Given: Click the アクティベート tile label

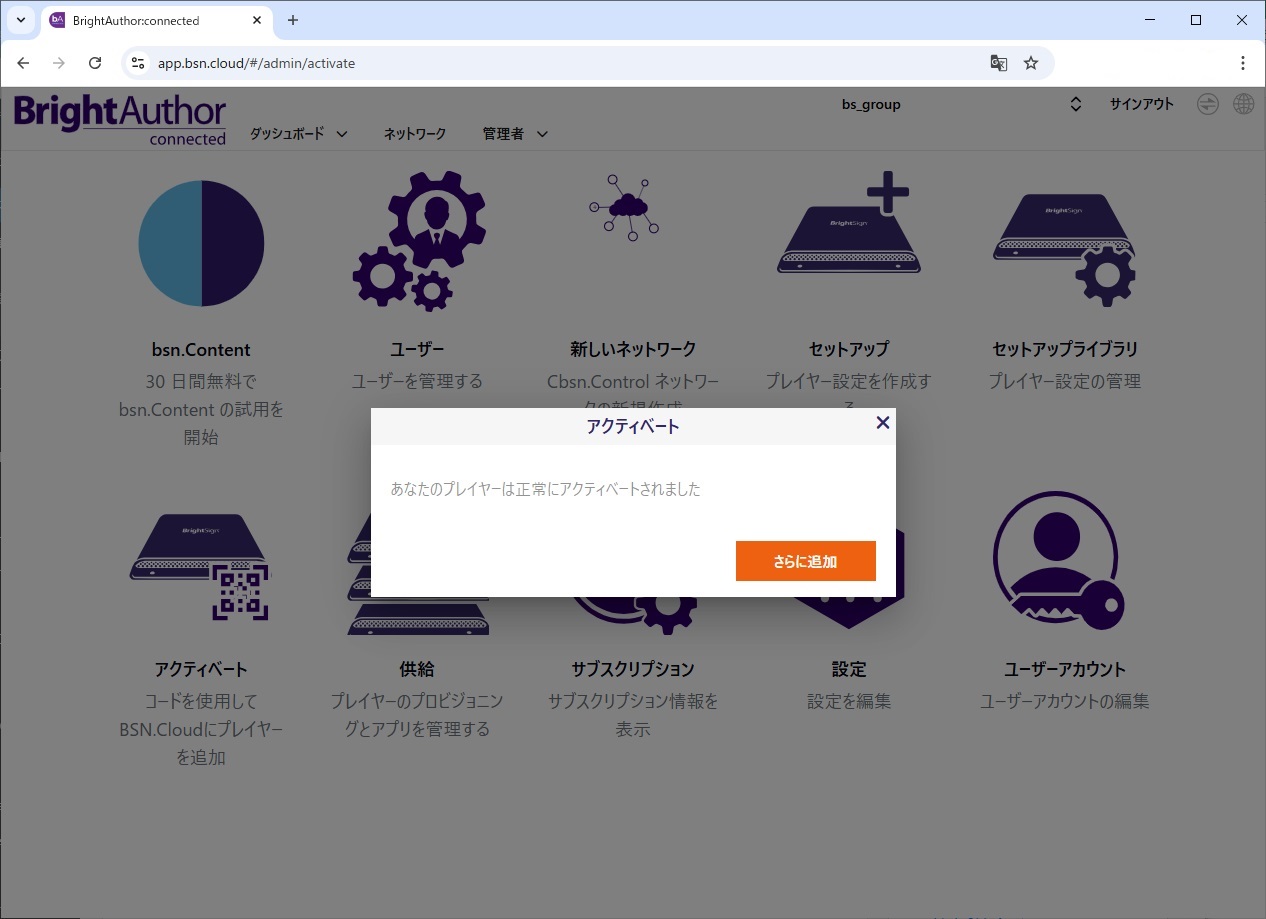Looking at the screenshot, I should point(201,669).
